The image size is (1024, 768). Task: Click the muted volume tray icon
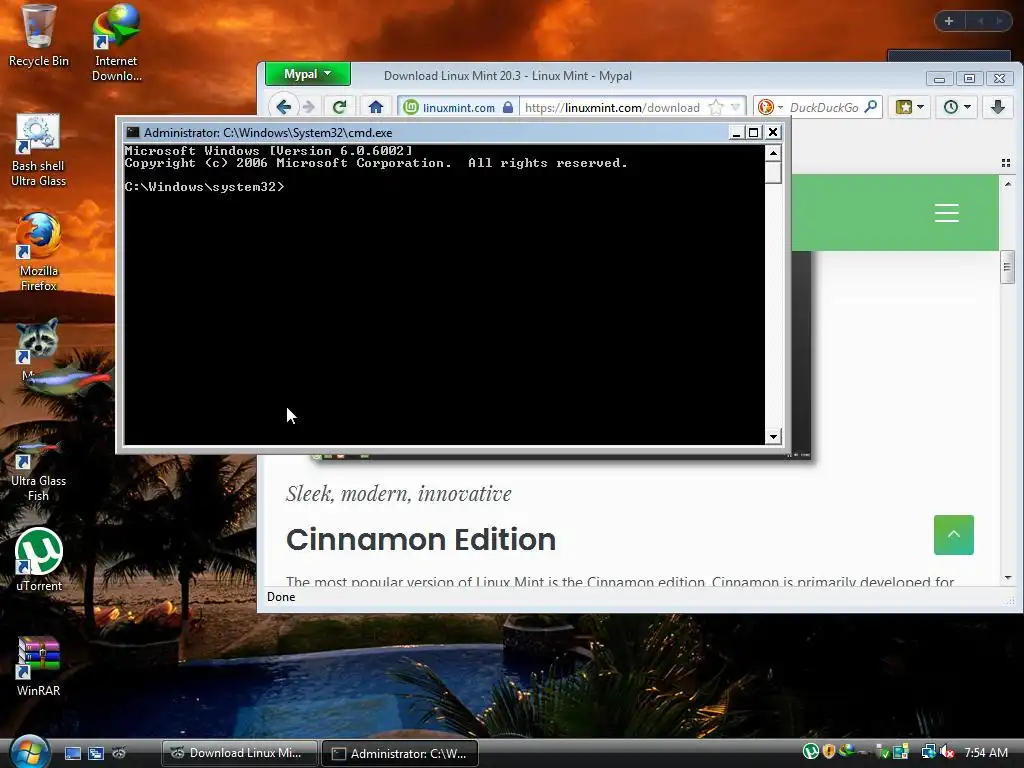[x=947, y=752]
